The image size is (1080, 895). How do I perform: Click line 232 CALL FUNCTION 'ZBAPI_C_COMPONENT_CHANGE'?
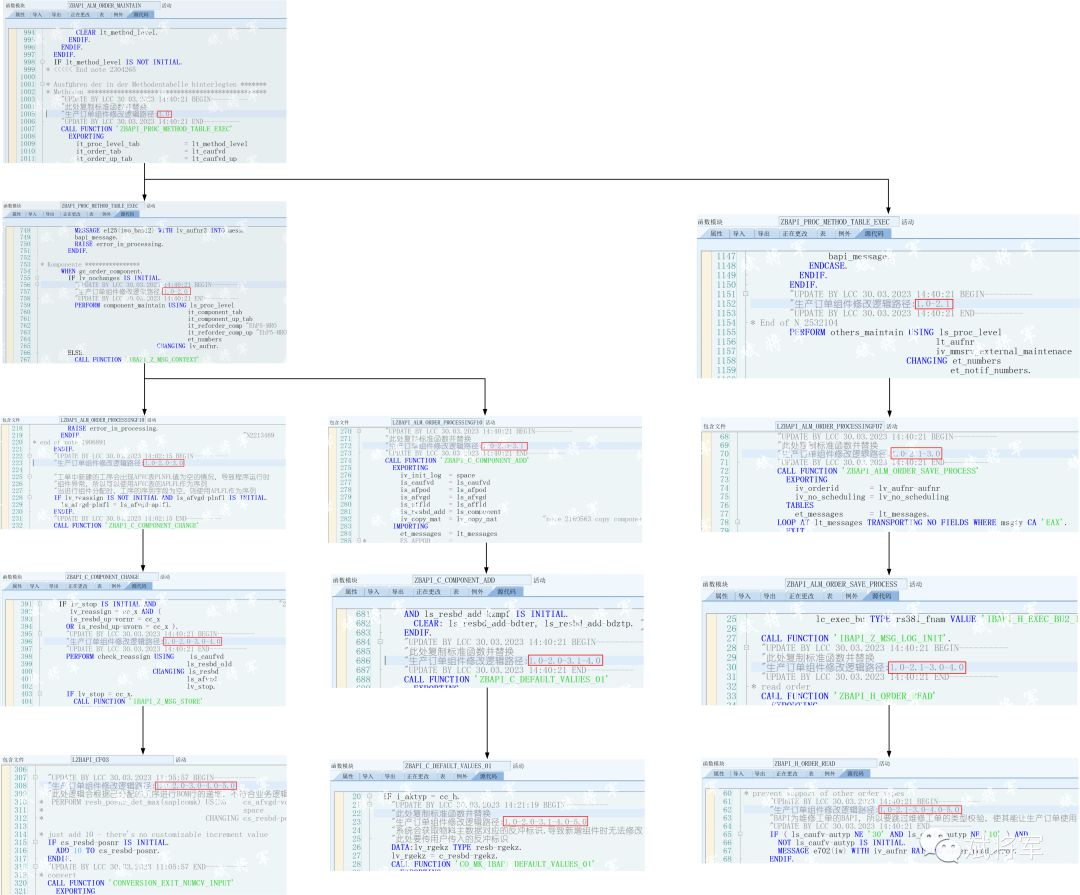click(125, 525)
